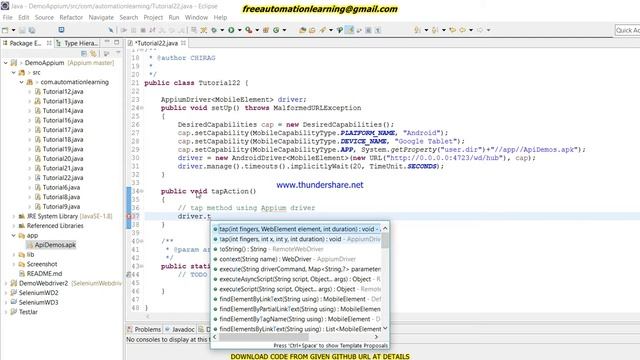This screenshot has width=640, height=360.
Task: Click the Debug bug toolbar icon
Action: point(214,30)
